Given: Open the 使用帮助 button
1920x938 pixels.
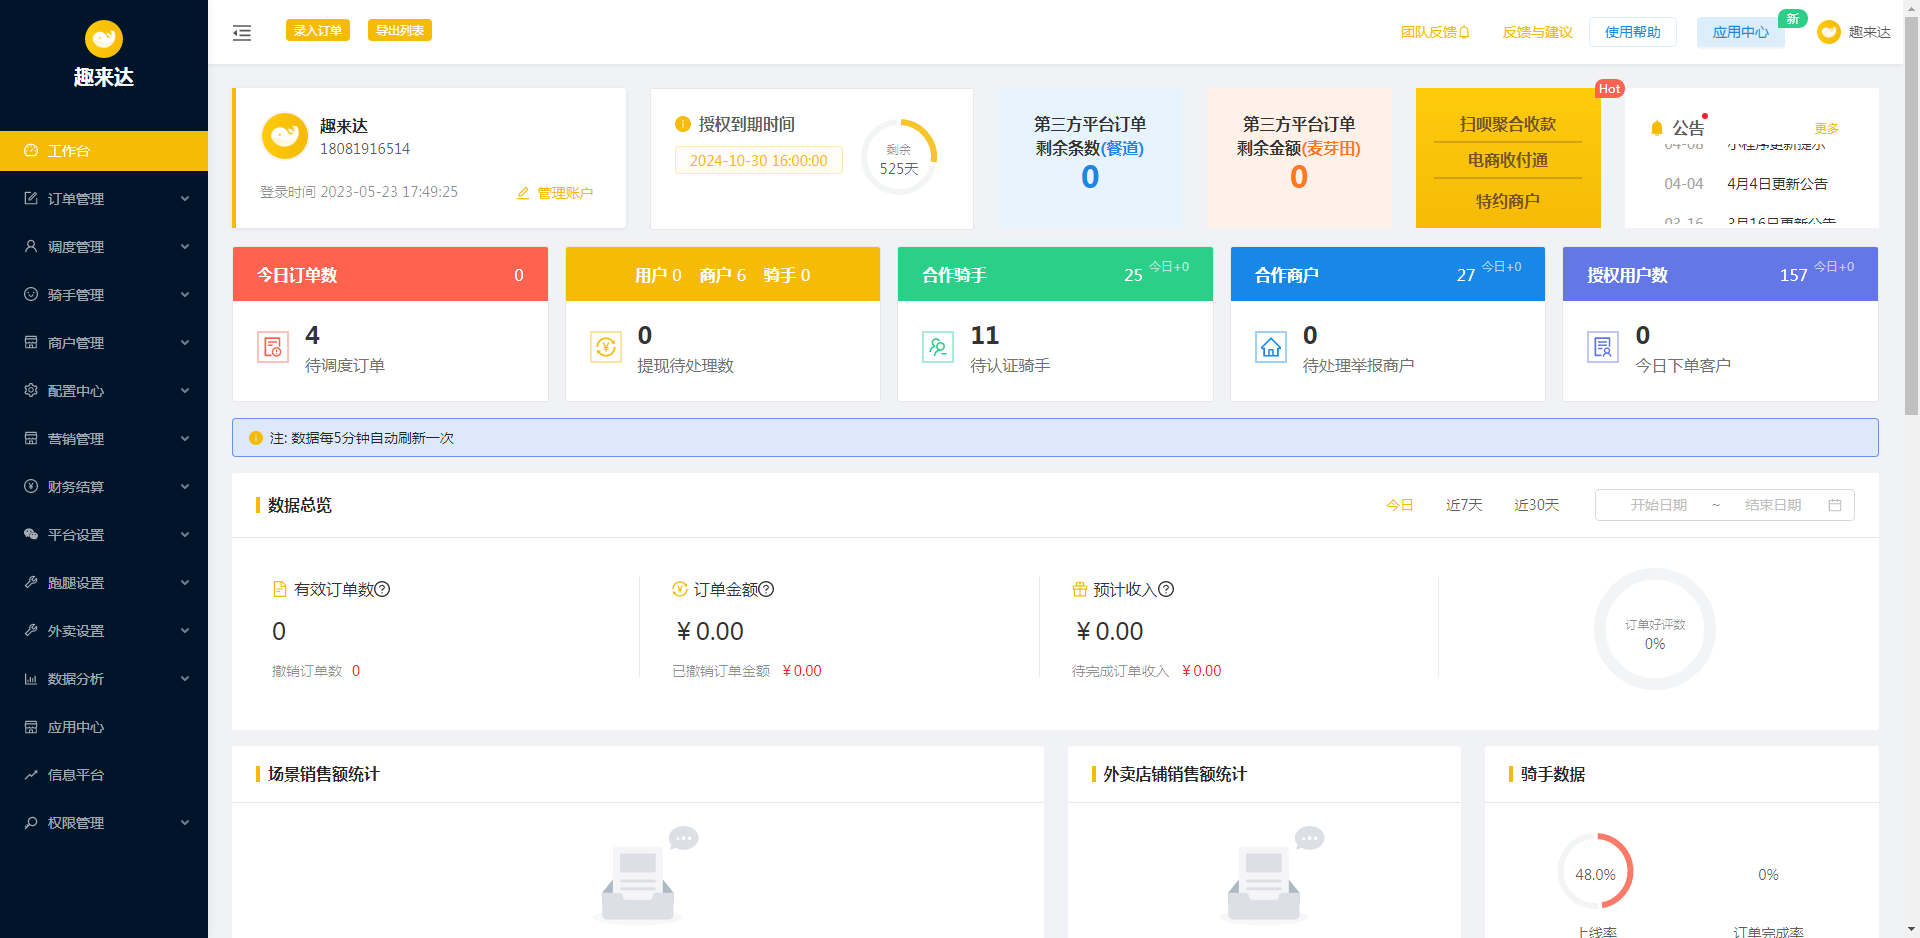Looking at the screenshot, I should 1632,32.
